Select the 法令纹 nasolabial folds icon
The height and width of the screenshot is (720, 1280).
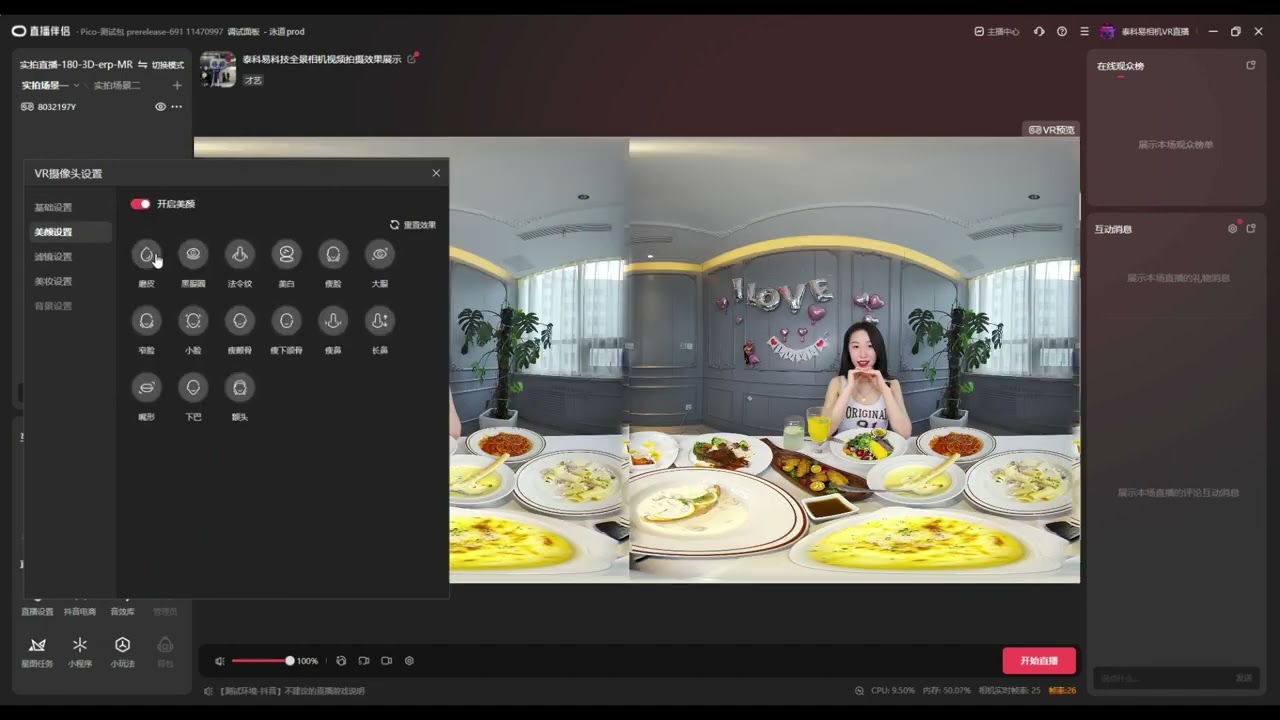point(239,254)
